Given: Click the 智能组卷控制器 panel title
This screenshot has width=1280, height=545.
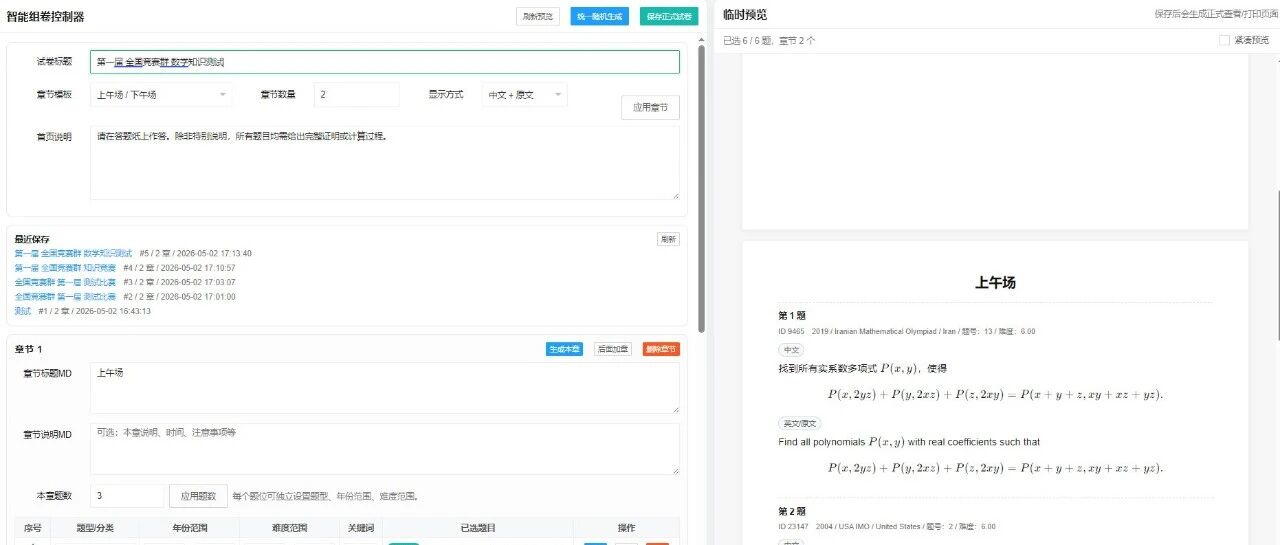Looking at the screenshot, I should click(45, 17).
